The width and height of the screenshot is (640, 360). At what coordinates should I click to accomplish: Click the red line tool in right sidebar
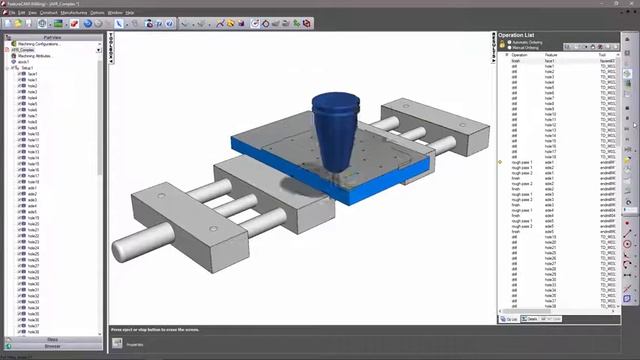coord(627,233)
